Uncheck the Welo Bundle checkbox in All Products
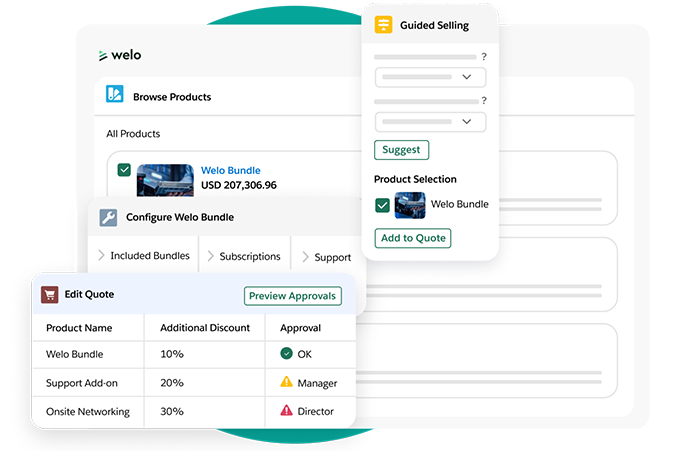Viewport: 676px width, 451px height. (x=124, y=170)
